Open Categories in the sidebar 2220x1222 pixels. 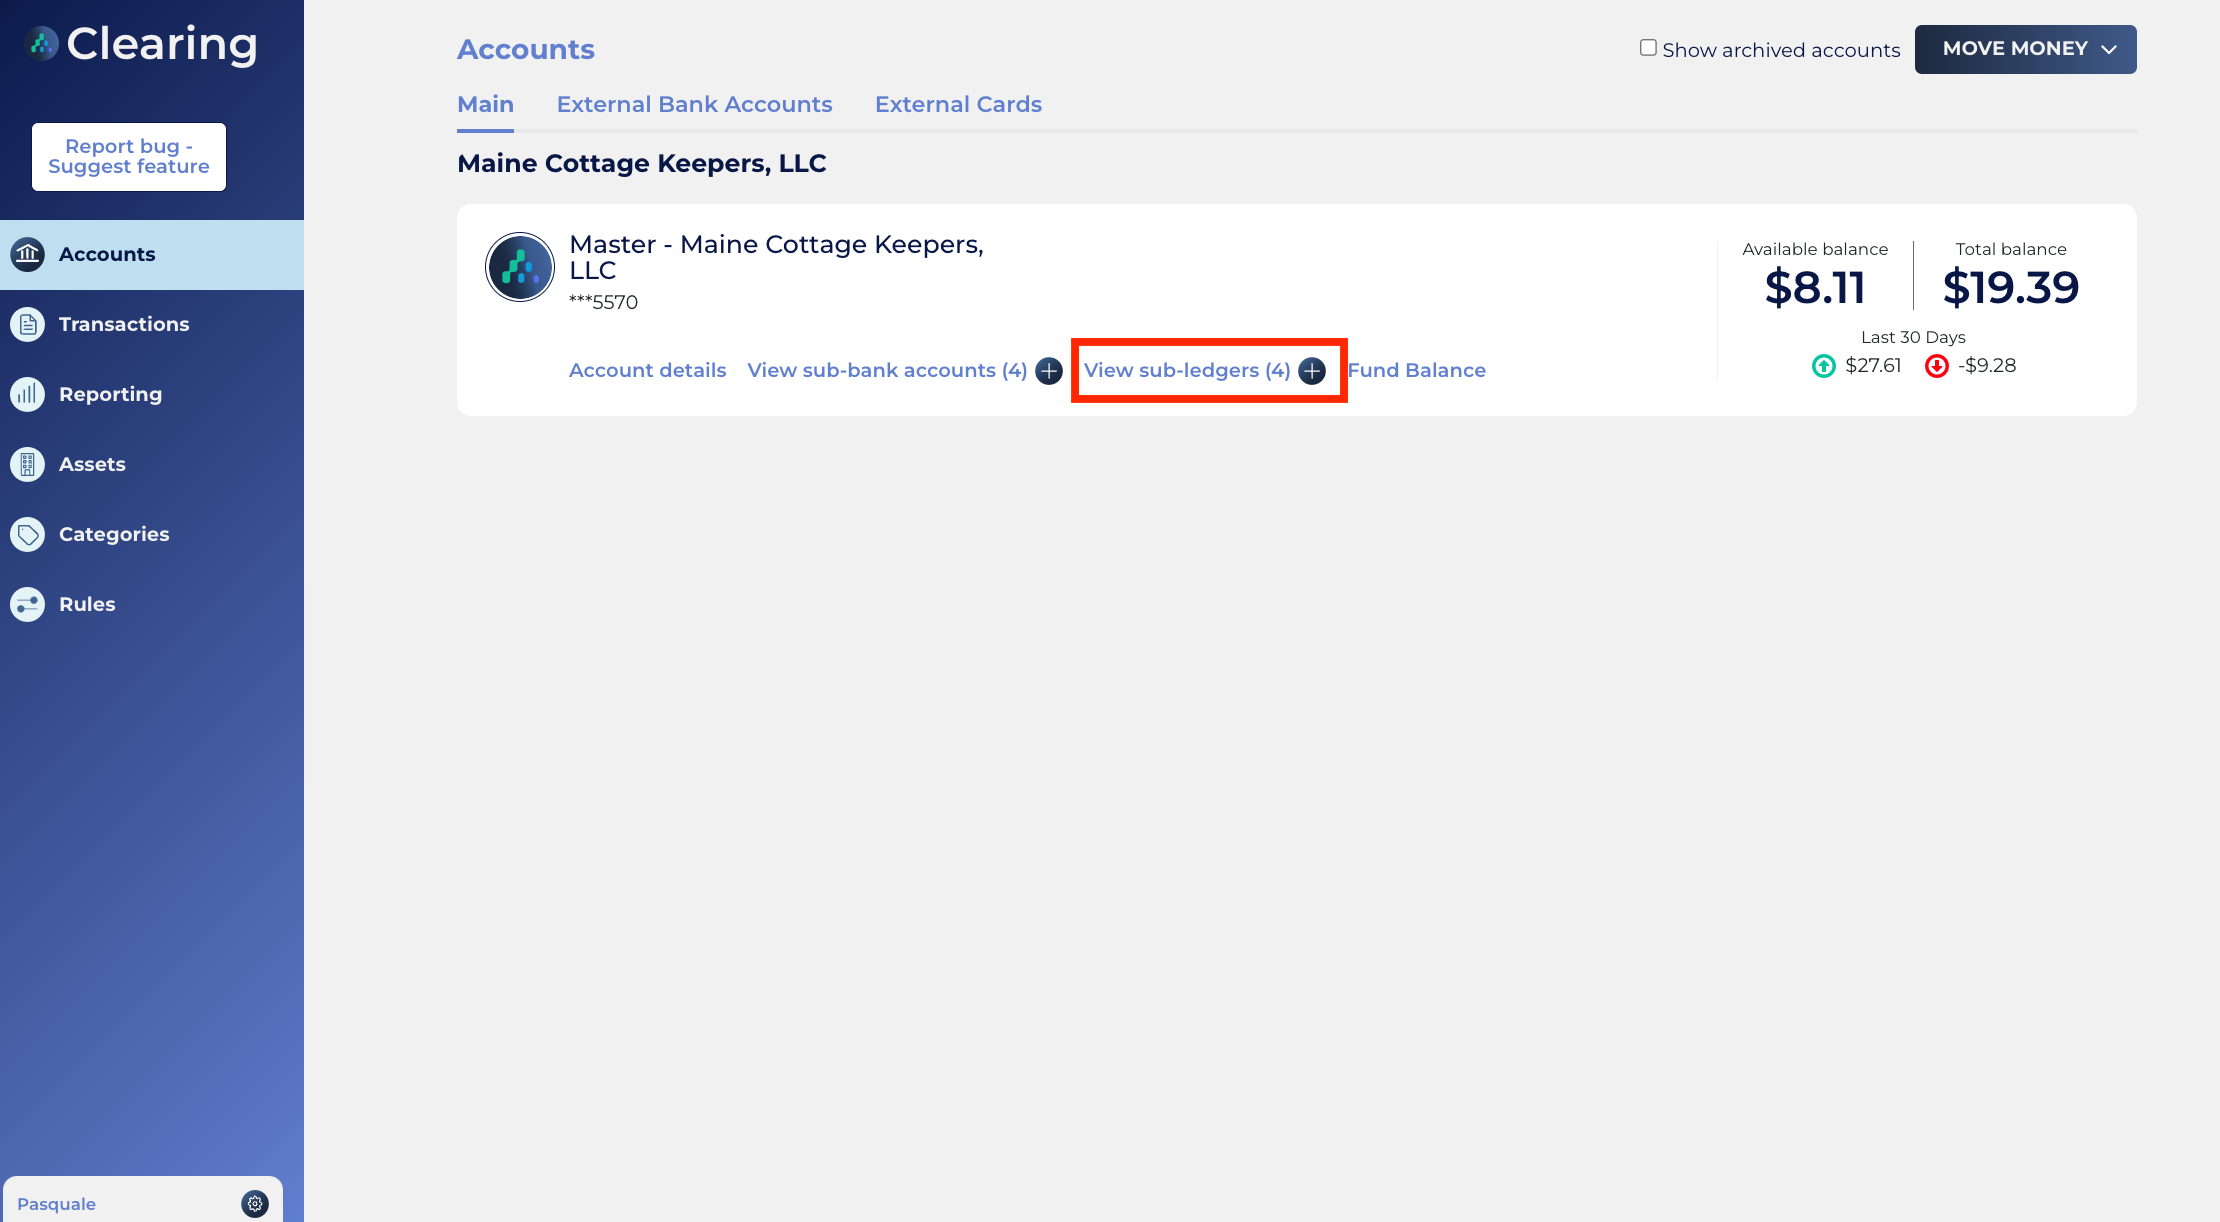click(152, 534)
